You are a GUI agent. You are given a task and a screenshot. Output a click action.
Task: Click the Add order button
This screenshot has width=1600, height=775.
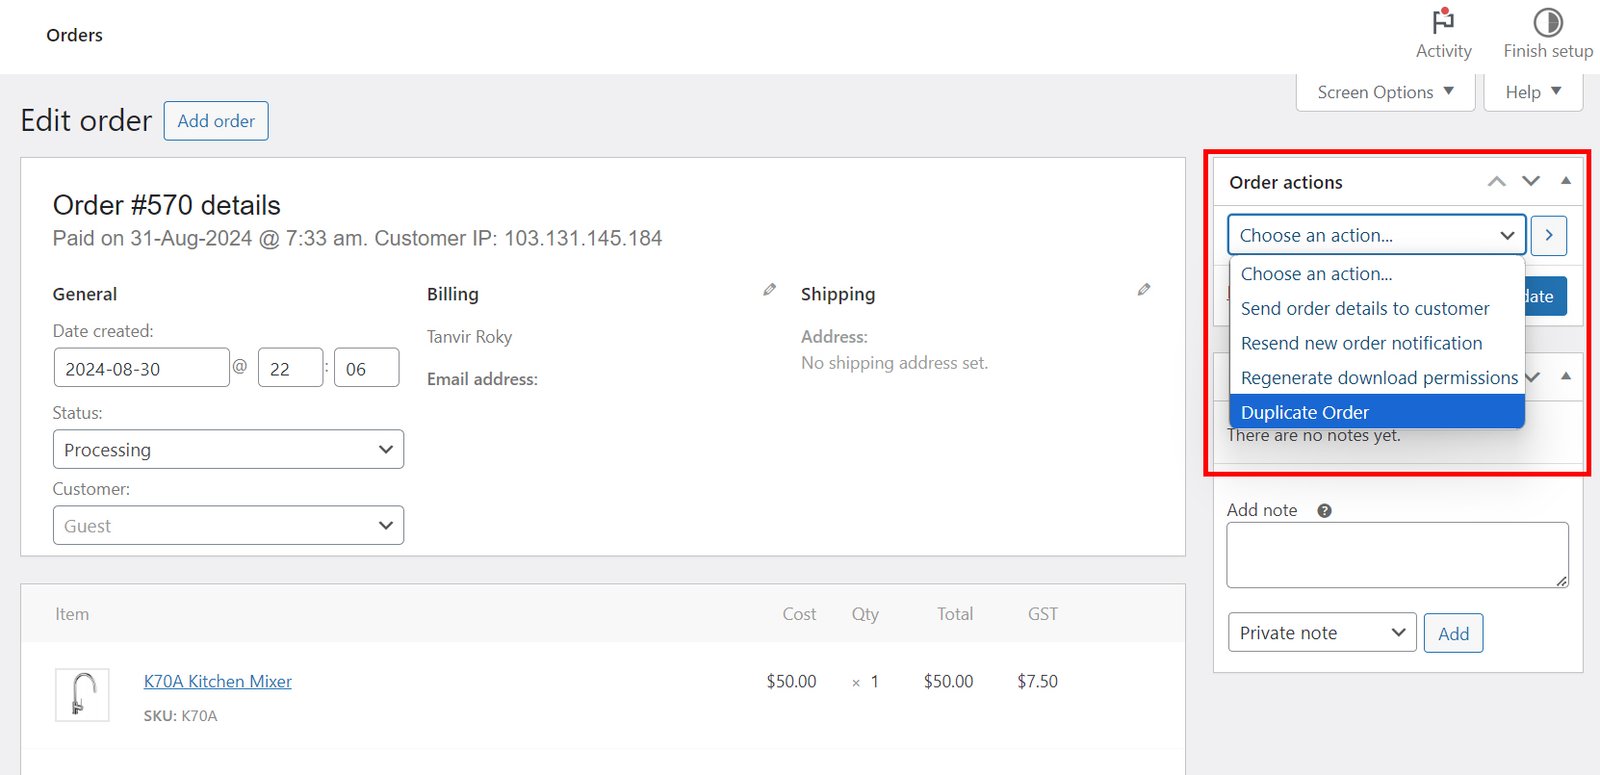pyautogui.click(x=216, y=121)
